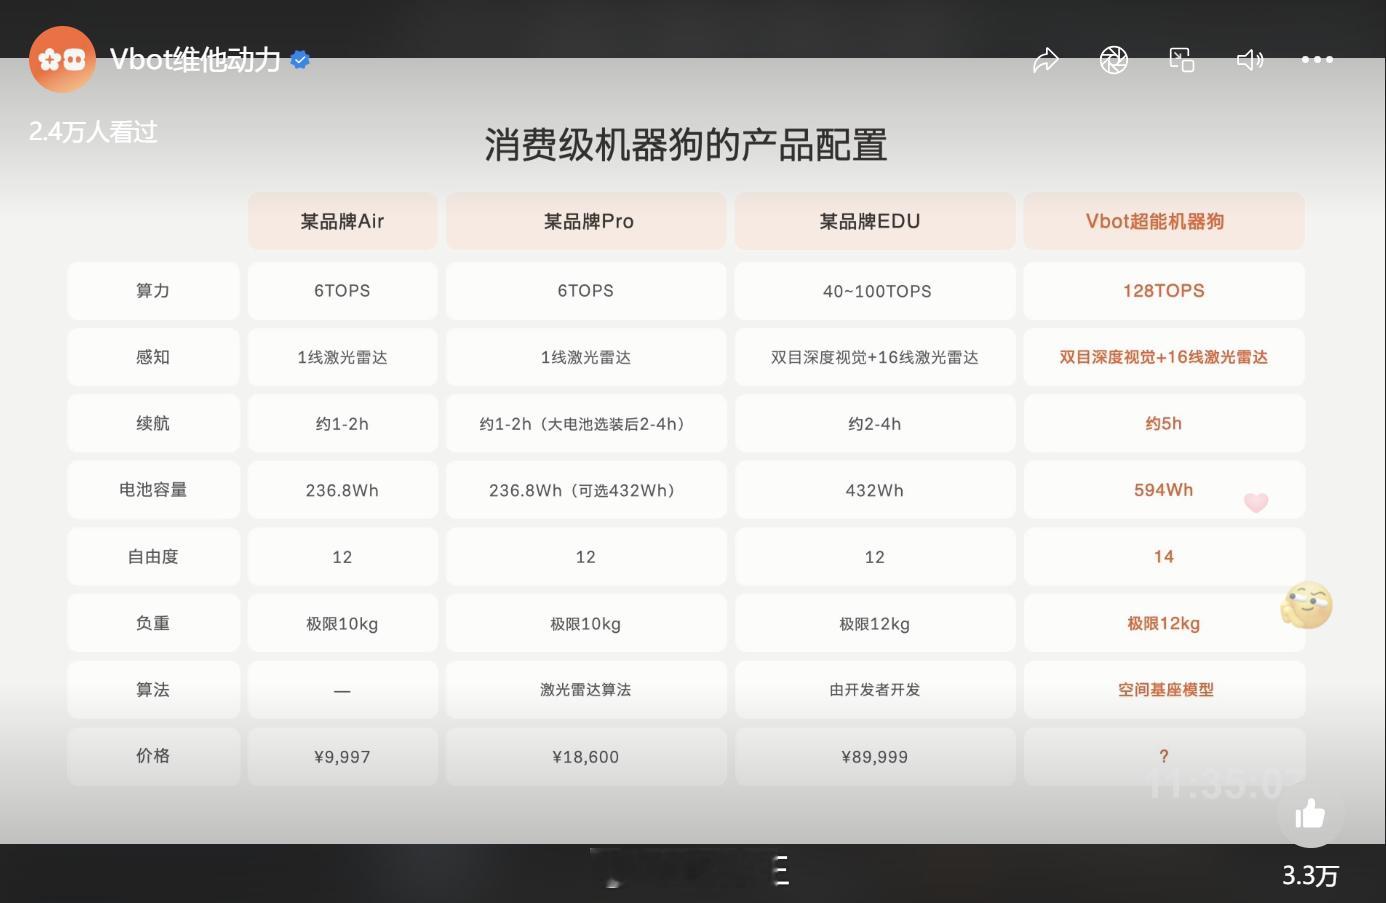1386x903 pixels.
Task: Click the 594Wh cell
Action: click(1164, 490)
